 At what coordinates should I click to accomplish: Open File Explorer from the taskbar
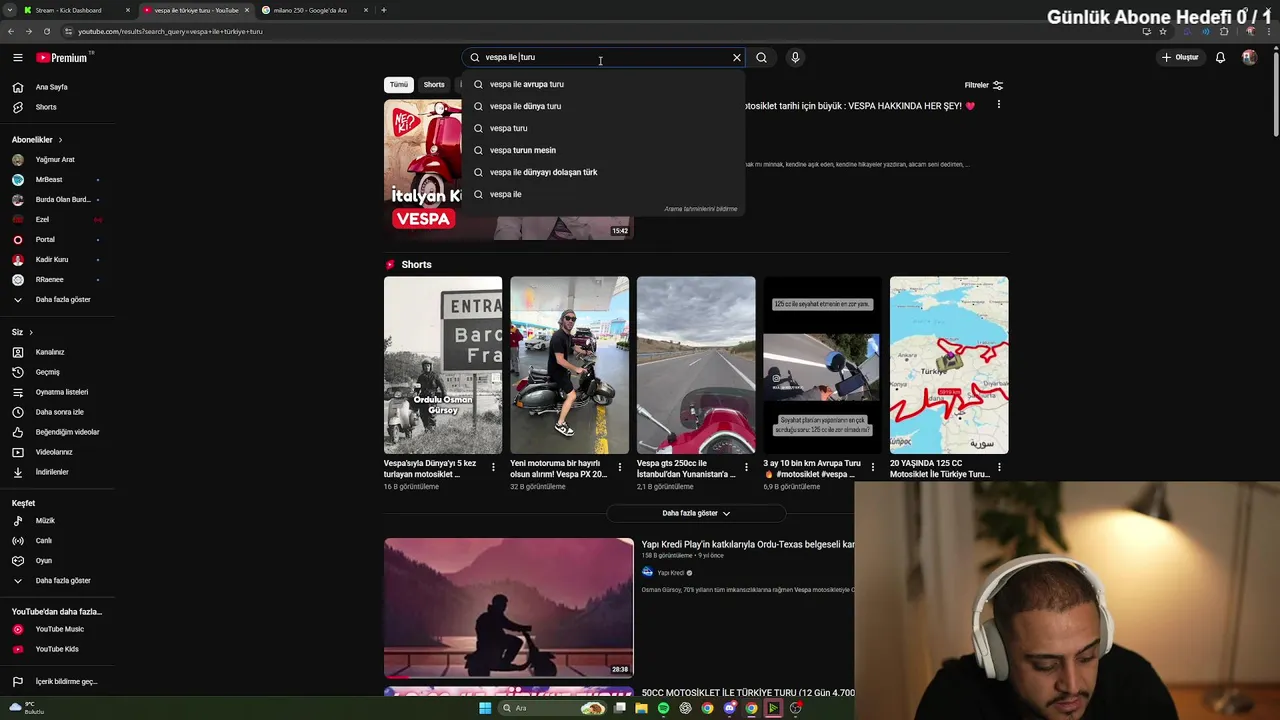[641, 708]
